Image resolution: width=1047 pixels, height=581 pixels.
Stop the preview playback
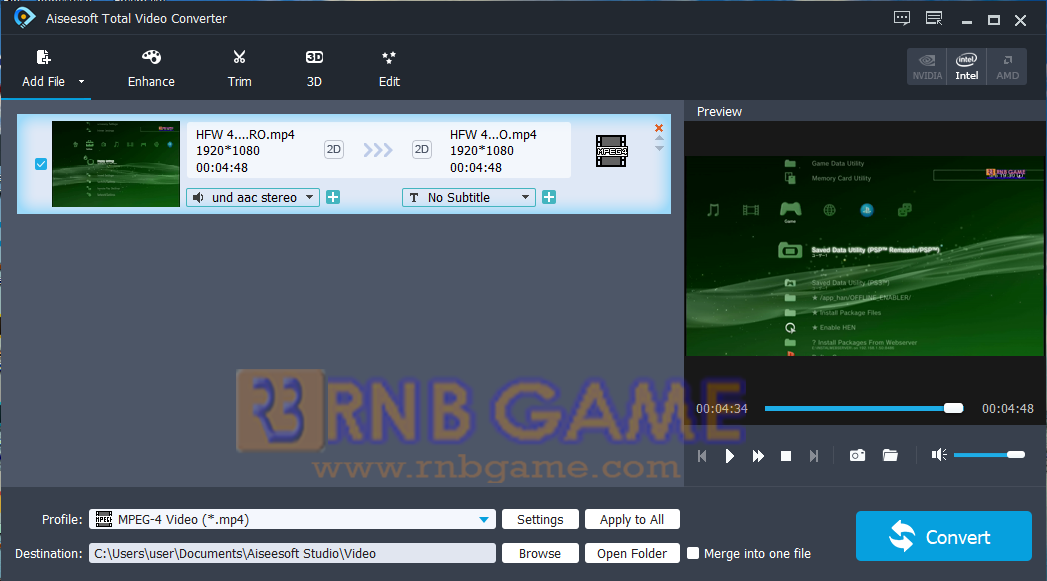coord(786,455)
